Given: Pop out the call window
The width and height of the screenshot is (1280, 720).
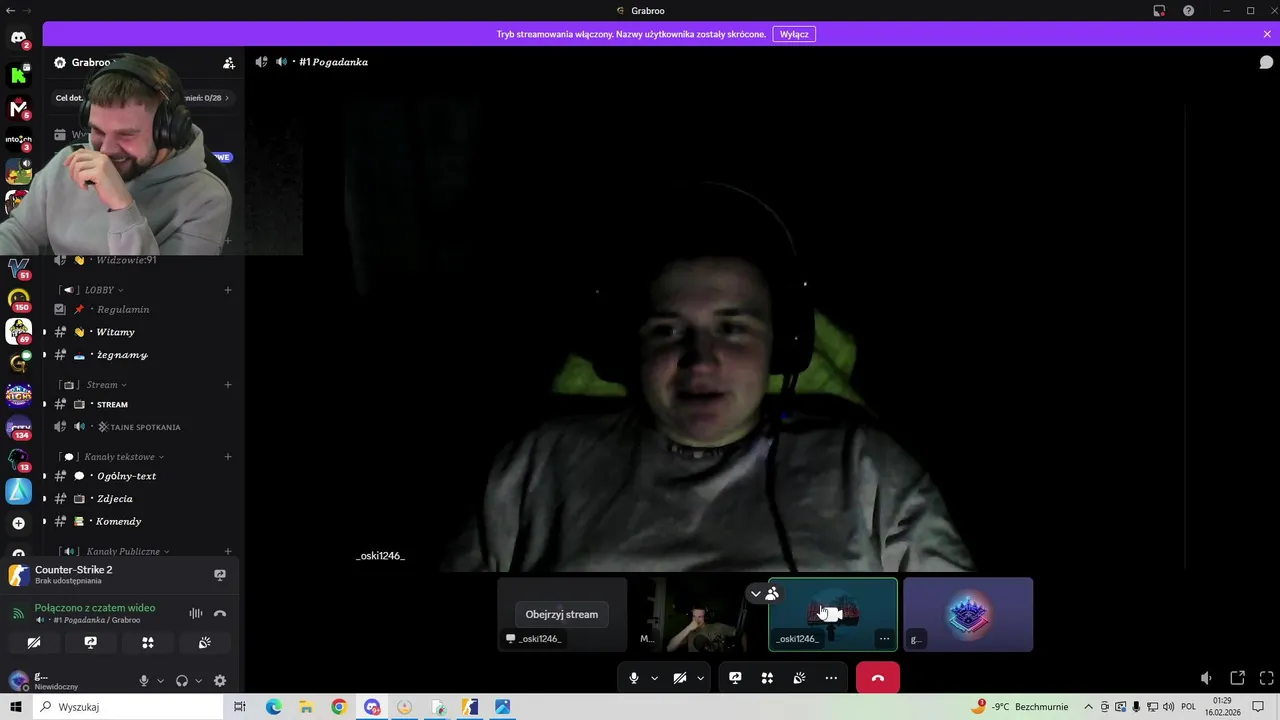Looking at the screenshot, I should point(1237,678).
